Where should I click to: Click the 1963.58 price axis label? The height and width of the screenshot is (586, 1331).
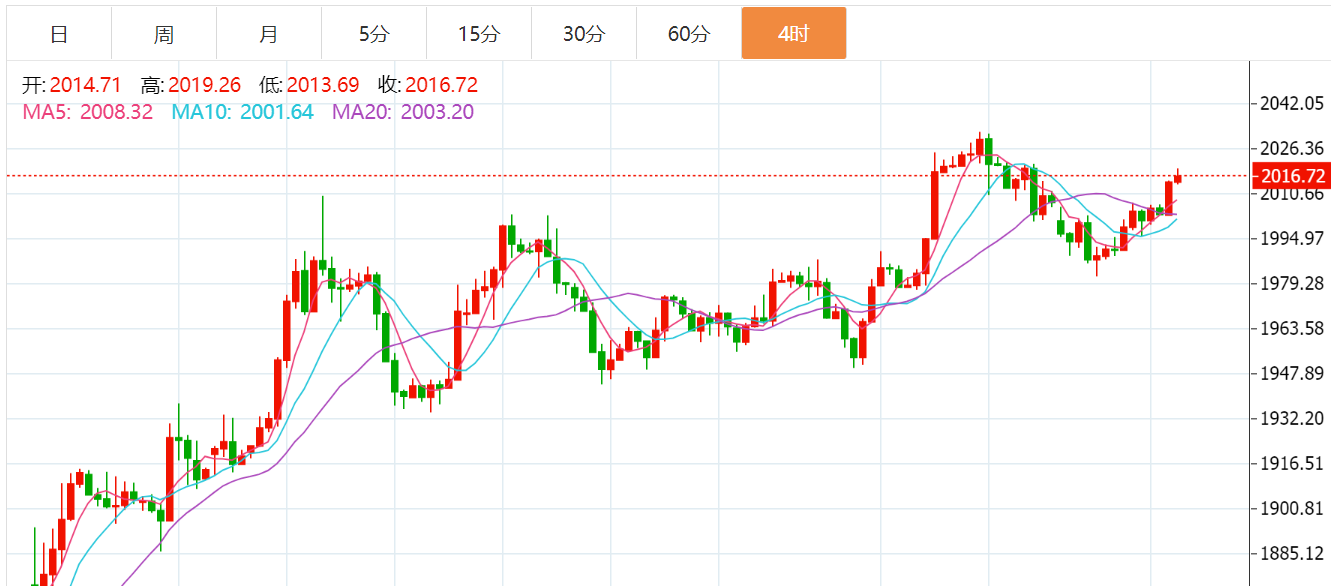pyautogui.click(x=1294, y=329)
